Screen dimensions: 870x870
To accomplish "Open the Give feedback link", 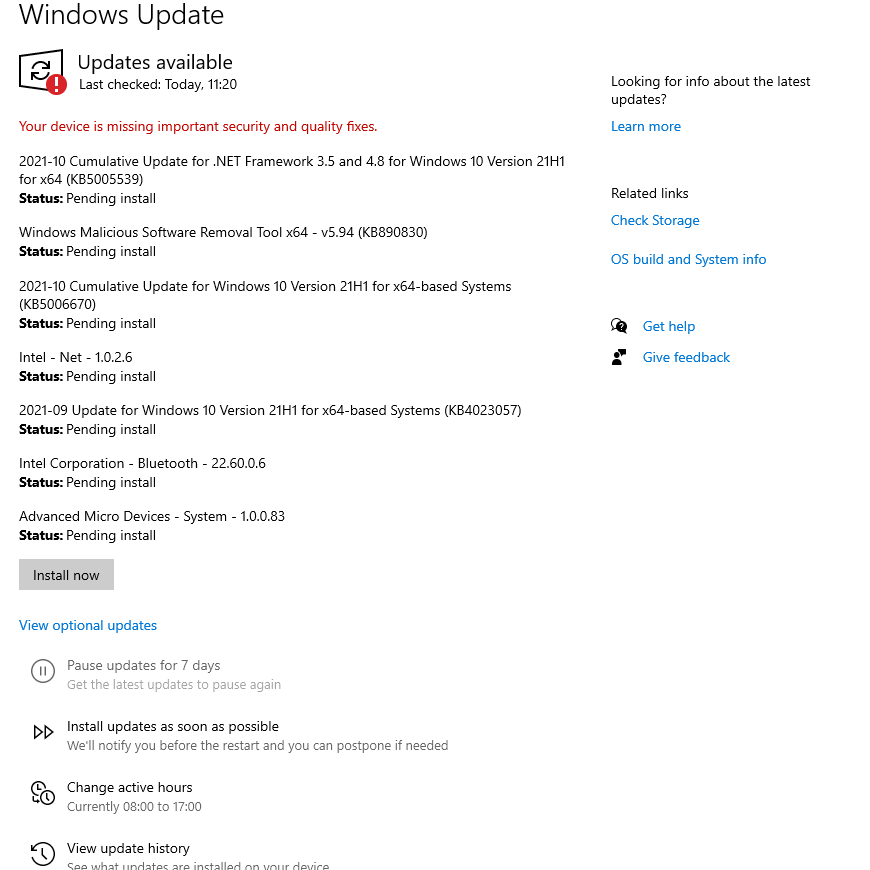I will (686, 357).
